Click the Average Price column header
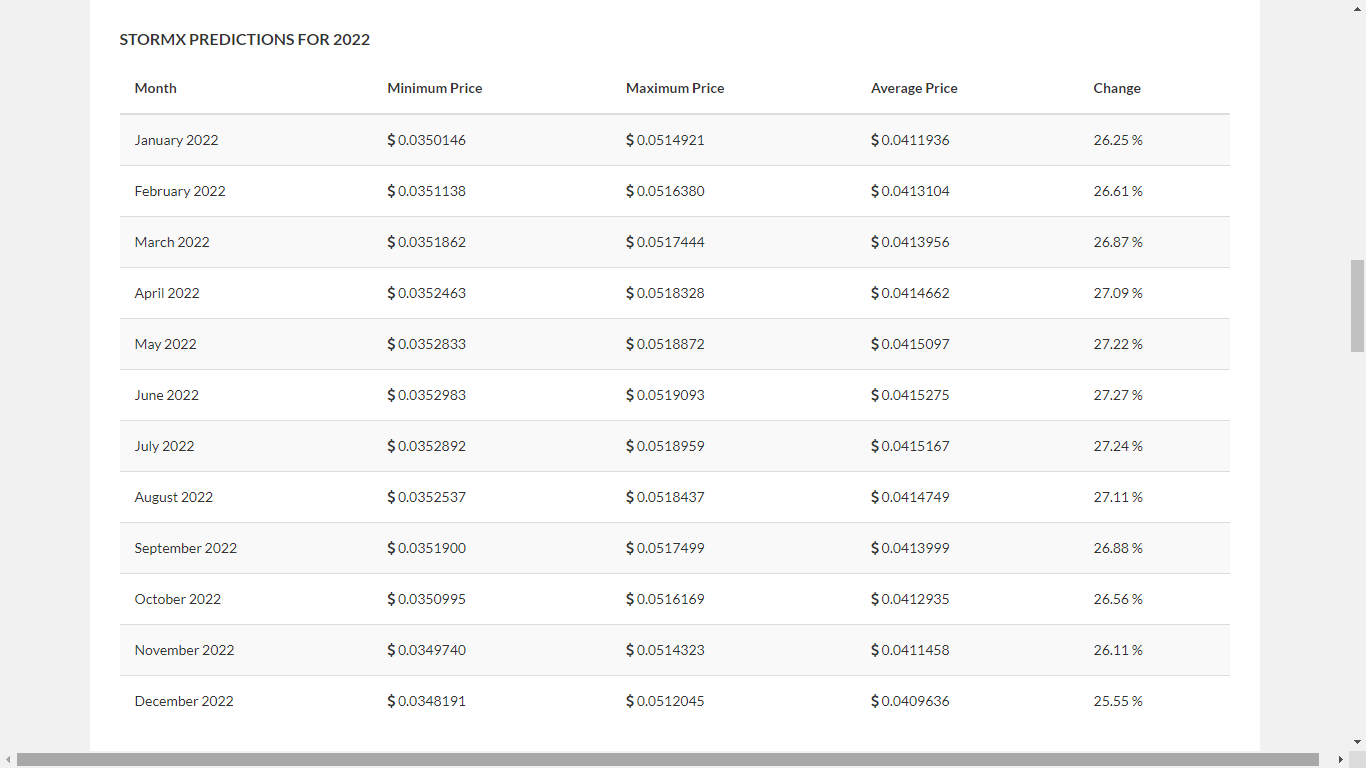The height and width of the screenshot is (768, 1366). click(914, 88)
